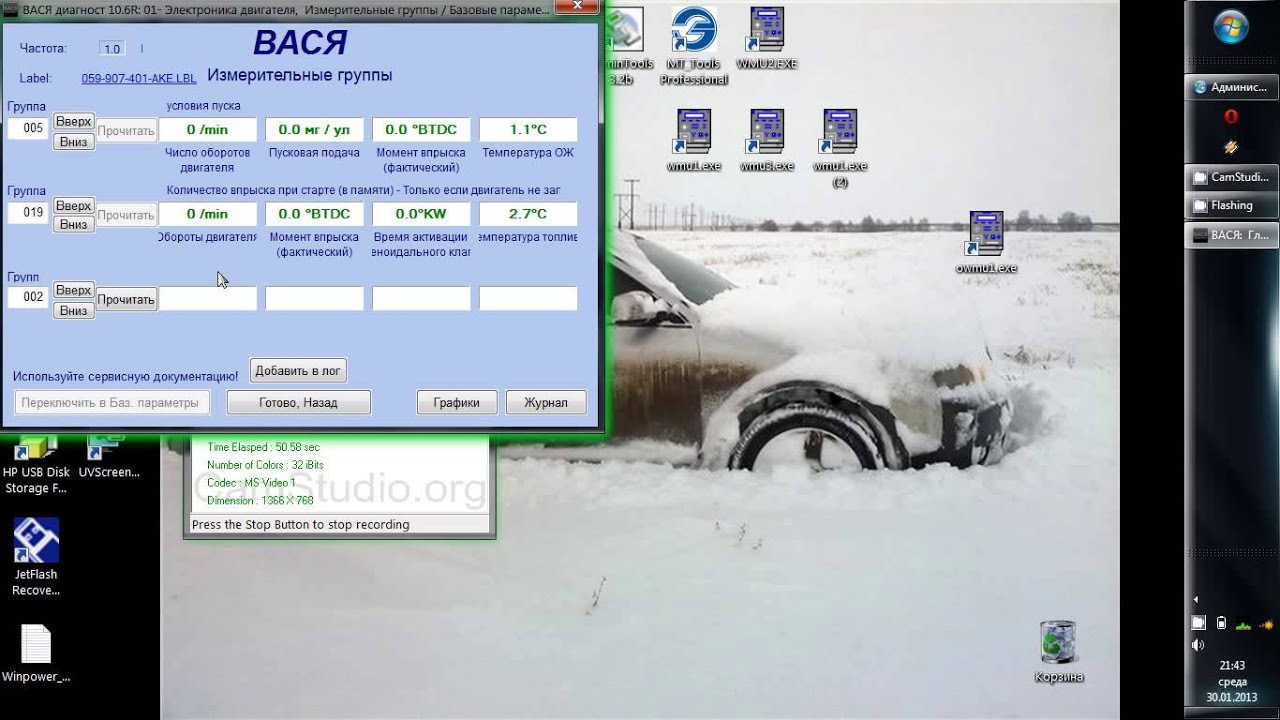The width and height of the screenshot is (1280, 720).
Task: Click the Windows Start orb
Action: pos(1230,26)
